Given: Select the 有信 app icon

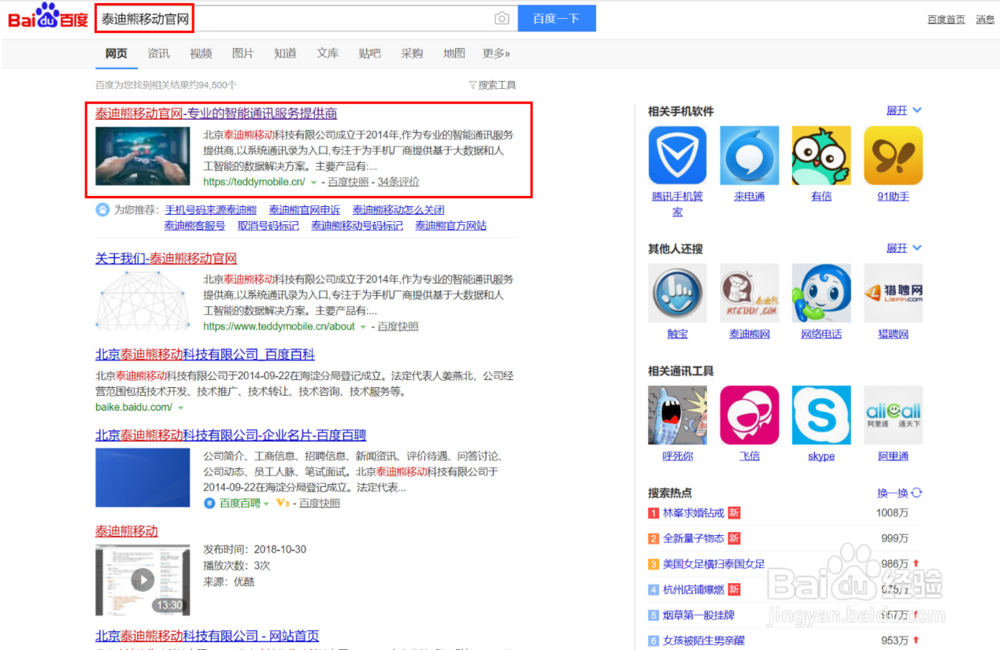Looking at the screenshot, I should coord(821,155).
